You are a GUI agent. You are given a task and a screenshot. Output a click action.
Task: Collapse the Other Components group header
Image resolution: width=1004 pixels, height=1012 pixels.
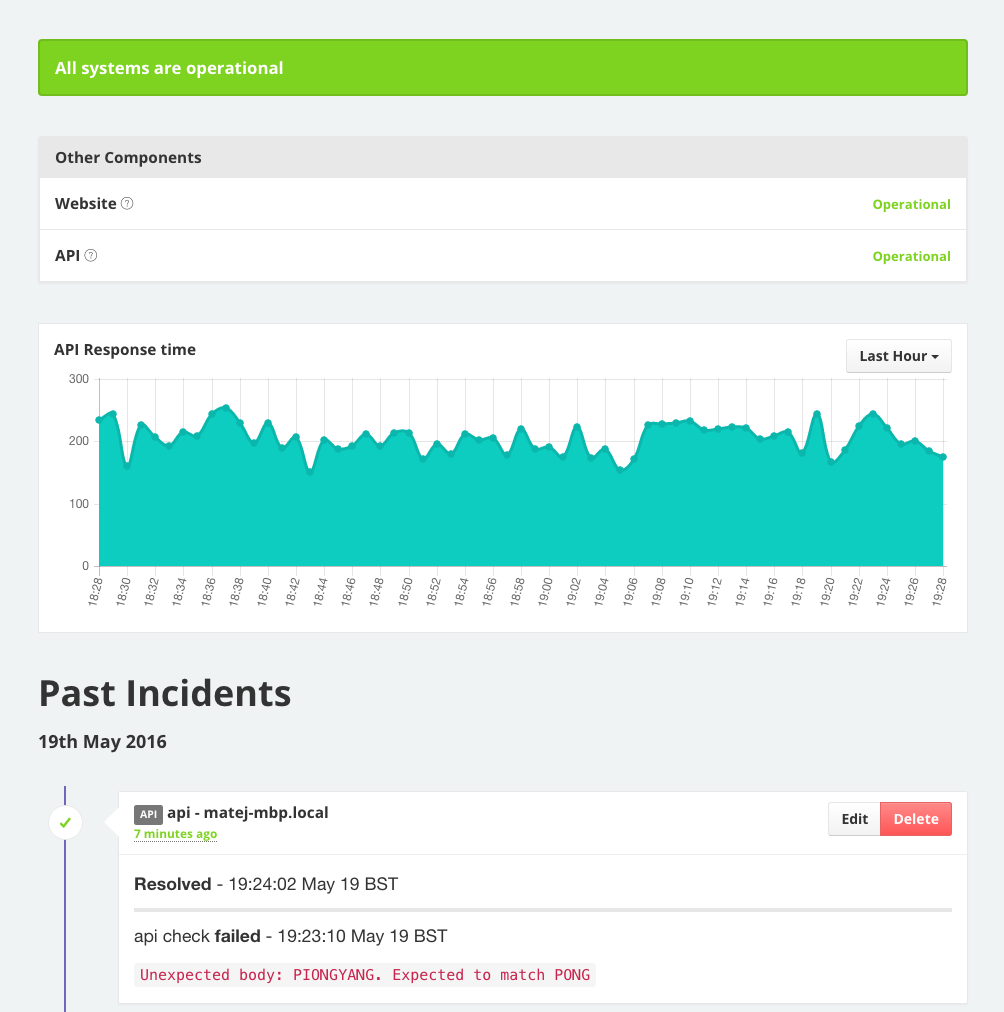pos(128,157)
